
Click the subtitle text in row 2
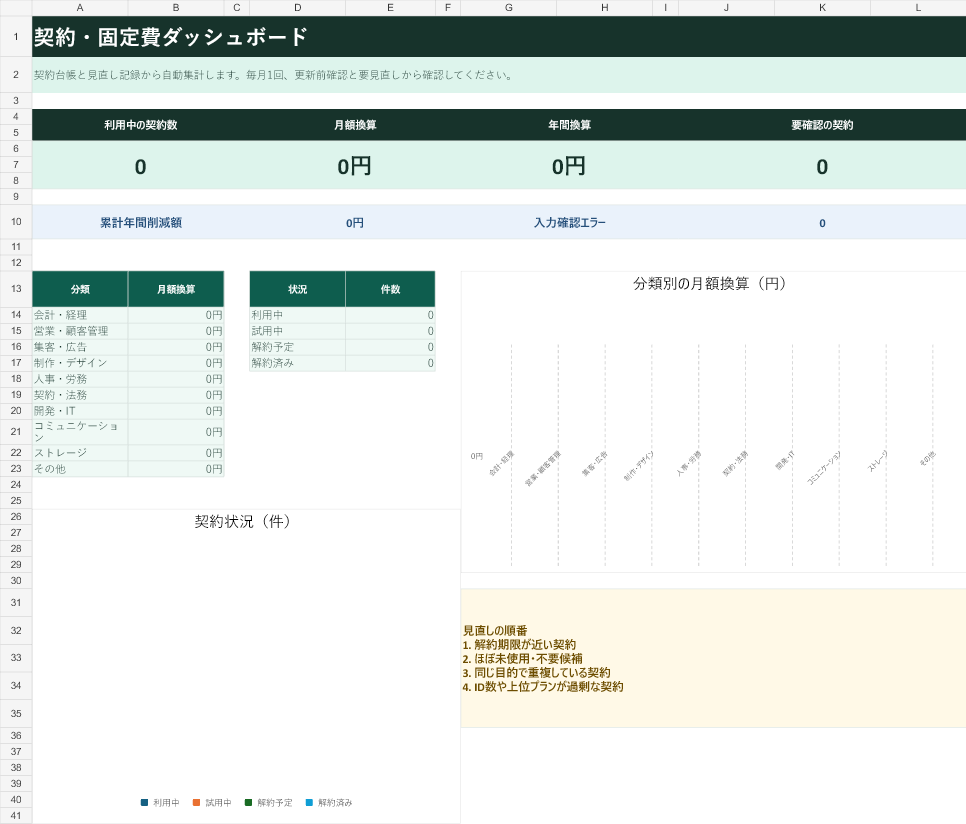point(274,75)
